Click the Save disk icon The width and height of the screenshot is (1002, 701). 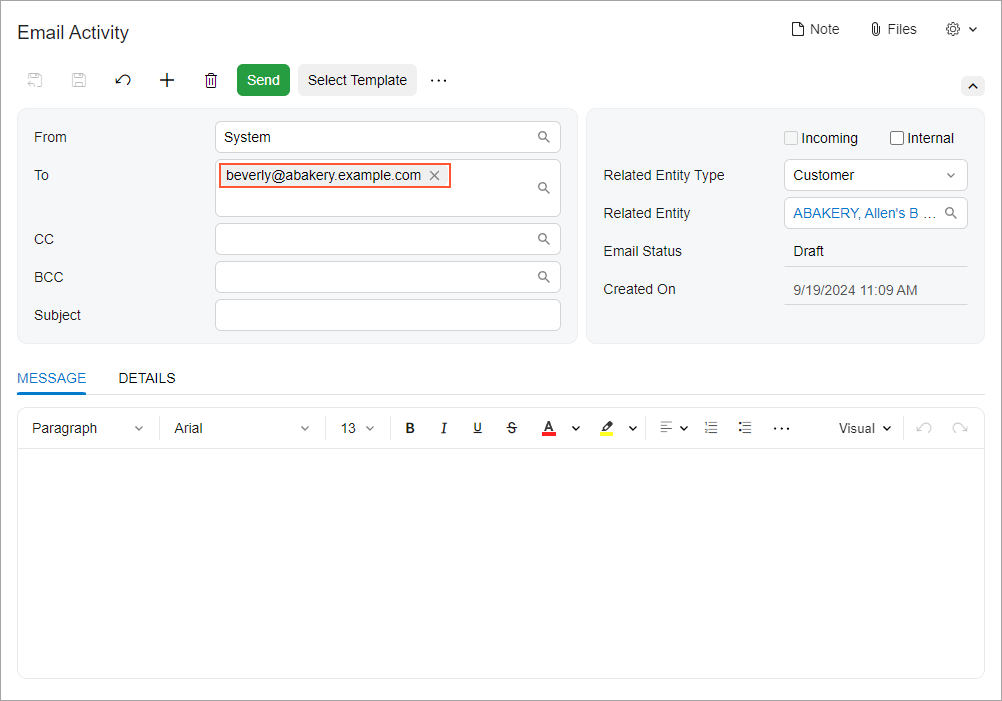pos(79,80)
